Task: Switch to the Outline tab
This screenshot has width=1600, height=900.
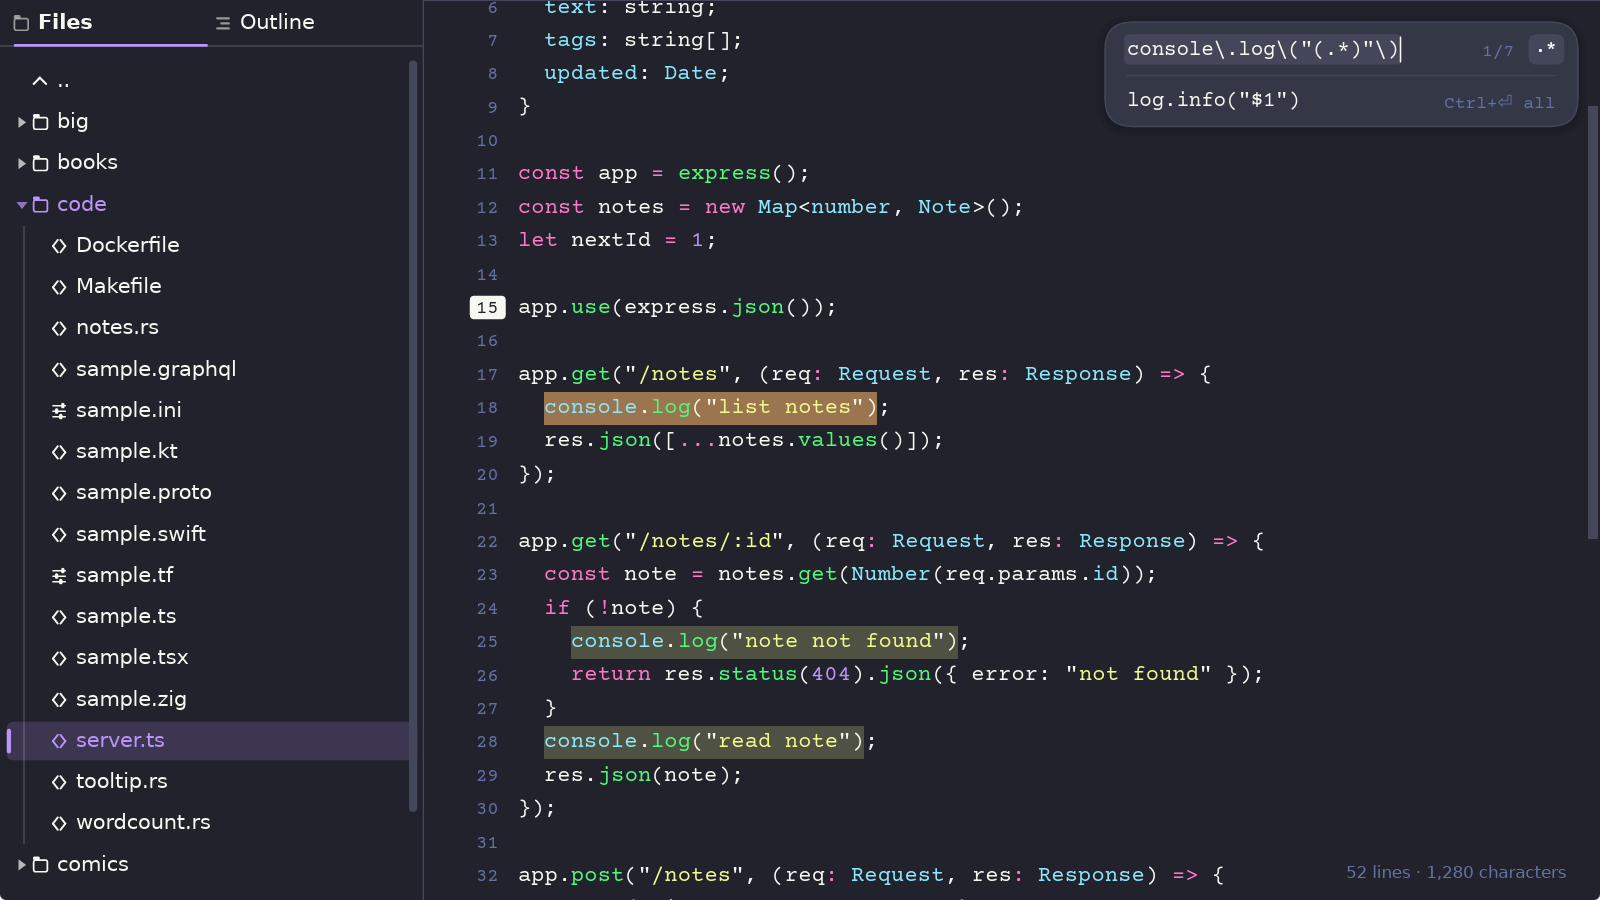Action: pos(265,22)
